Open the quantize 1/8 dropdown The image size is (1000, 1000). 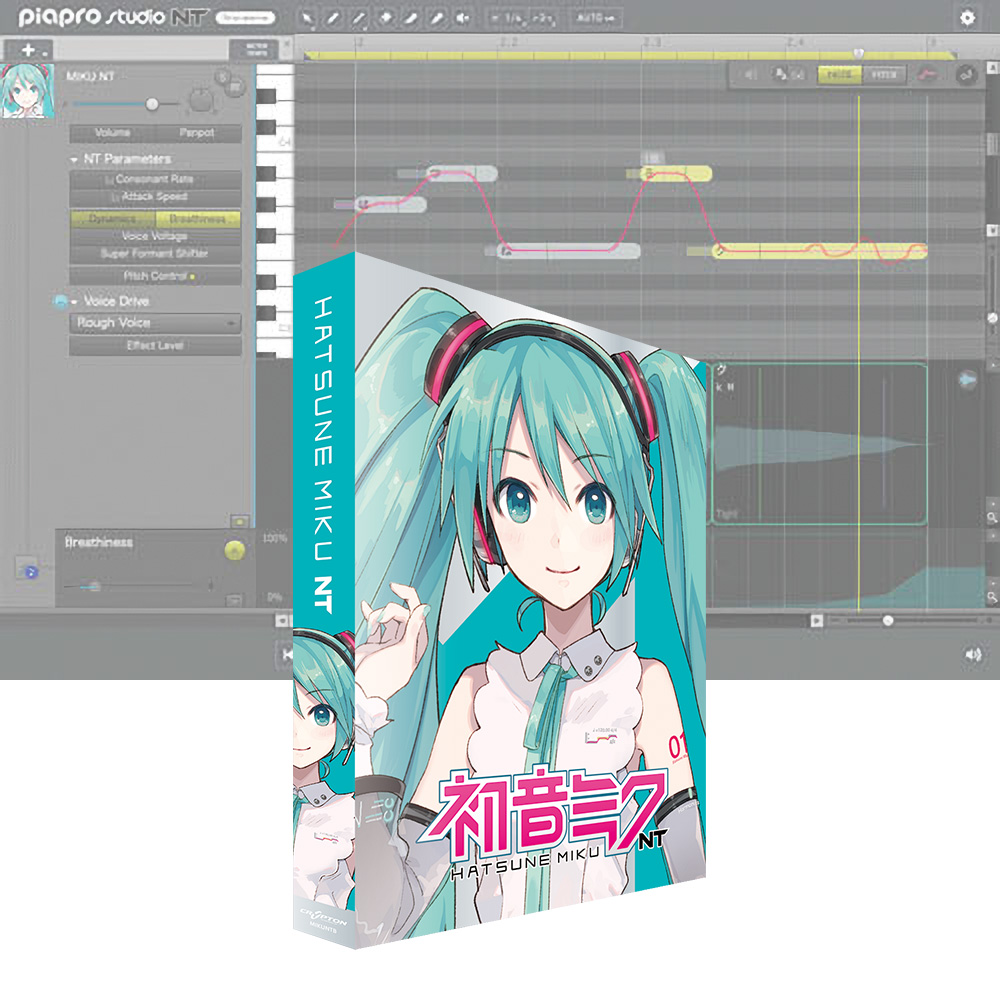pyautogui.click(x=508, y=18)
